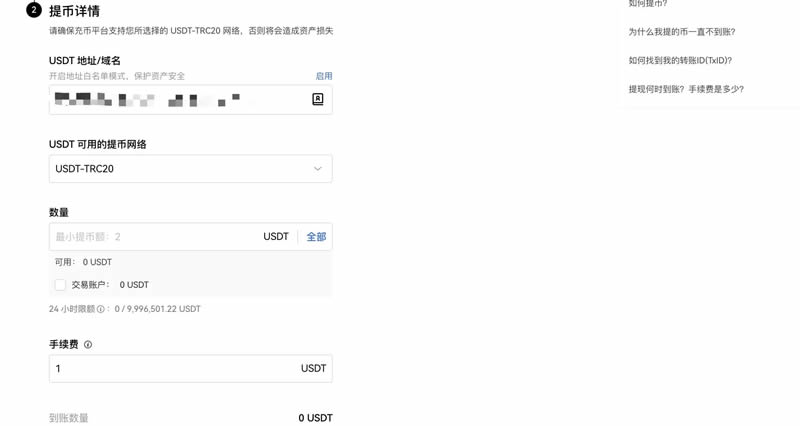Open the address book icon in address field
The height and width of the screenshot is (426, 800).
click(x=317, y=99)
